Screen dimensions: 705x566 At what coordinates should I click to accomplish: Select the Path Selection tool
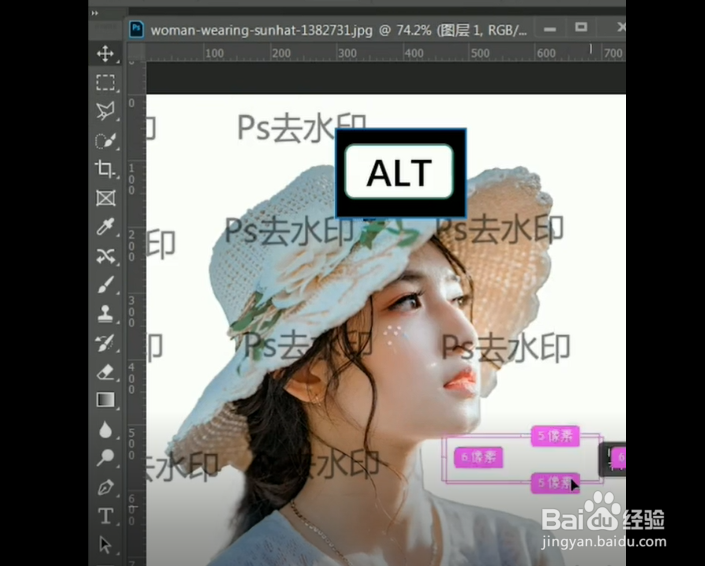pos(105,545)
